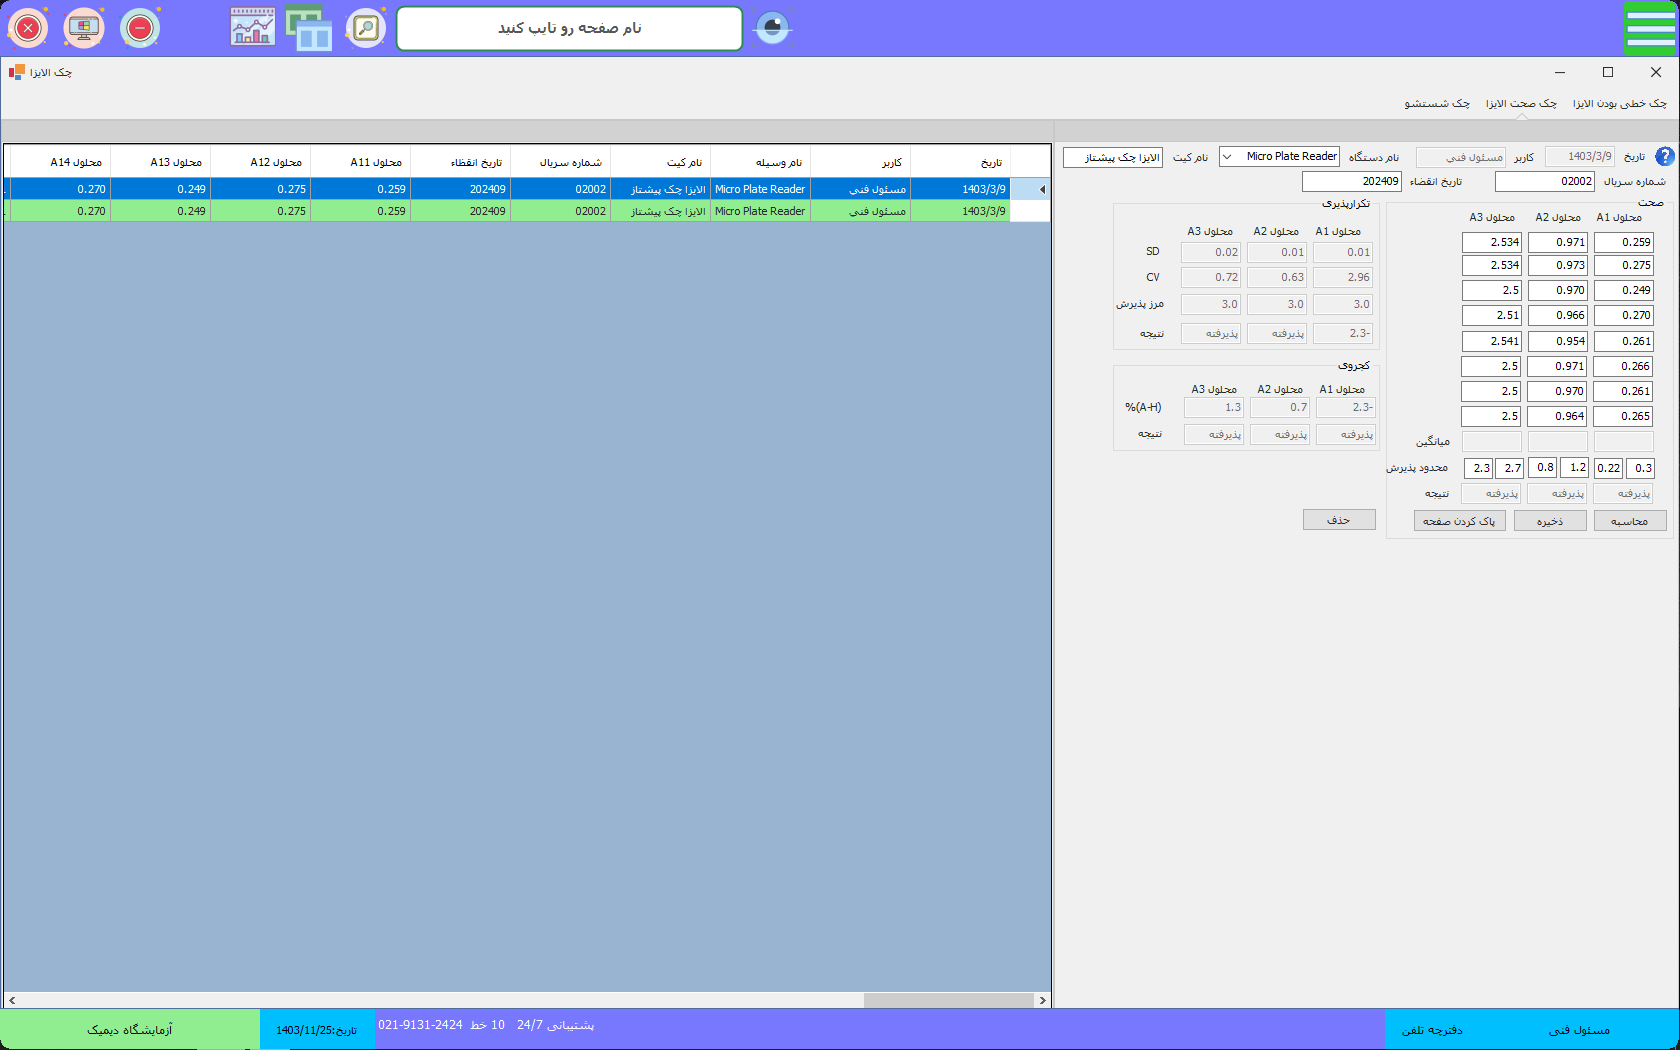
Task: Click the green and blue windows layout icon
Action: coord(309,28)
